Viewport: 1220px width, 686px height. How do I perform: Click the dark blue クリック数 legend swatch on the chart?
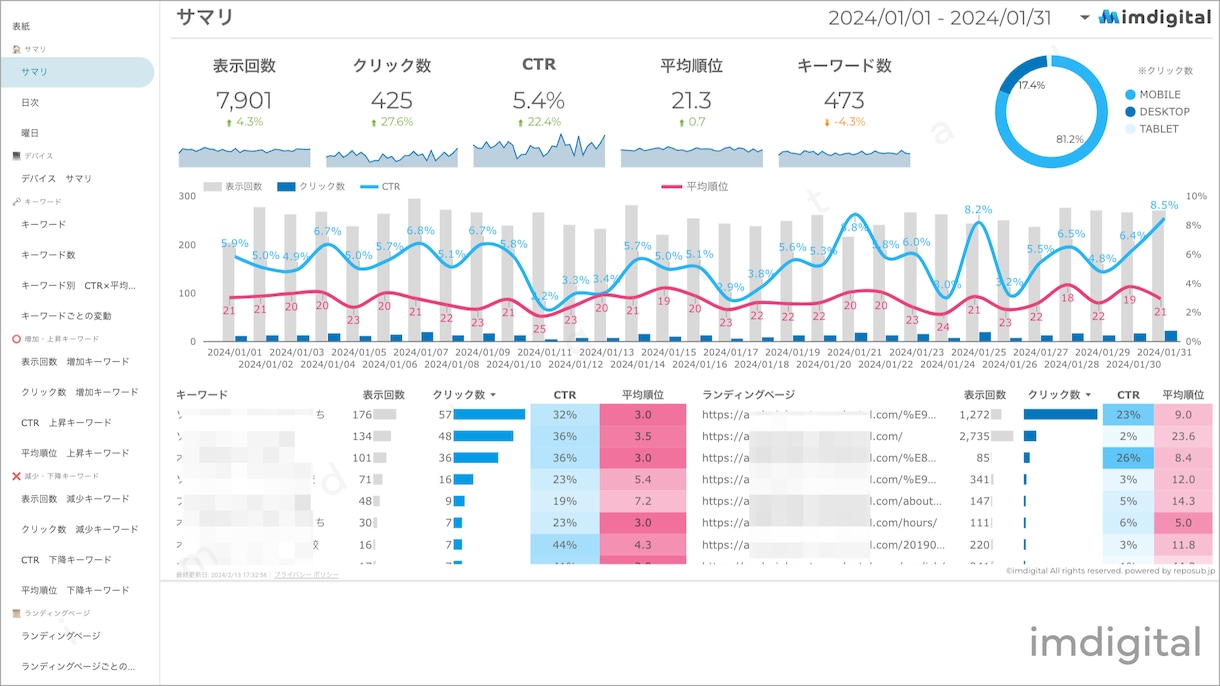pos(286,187)
